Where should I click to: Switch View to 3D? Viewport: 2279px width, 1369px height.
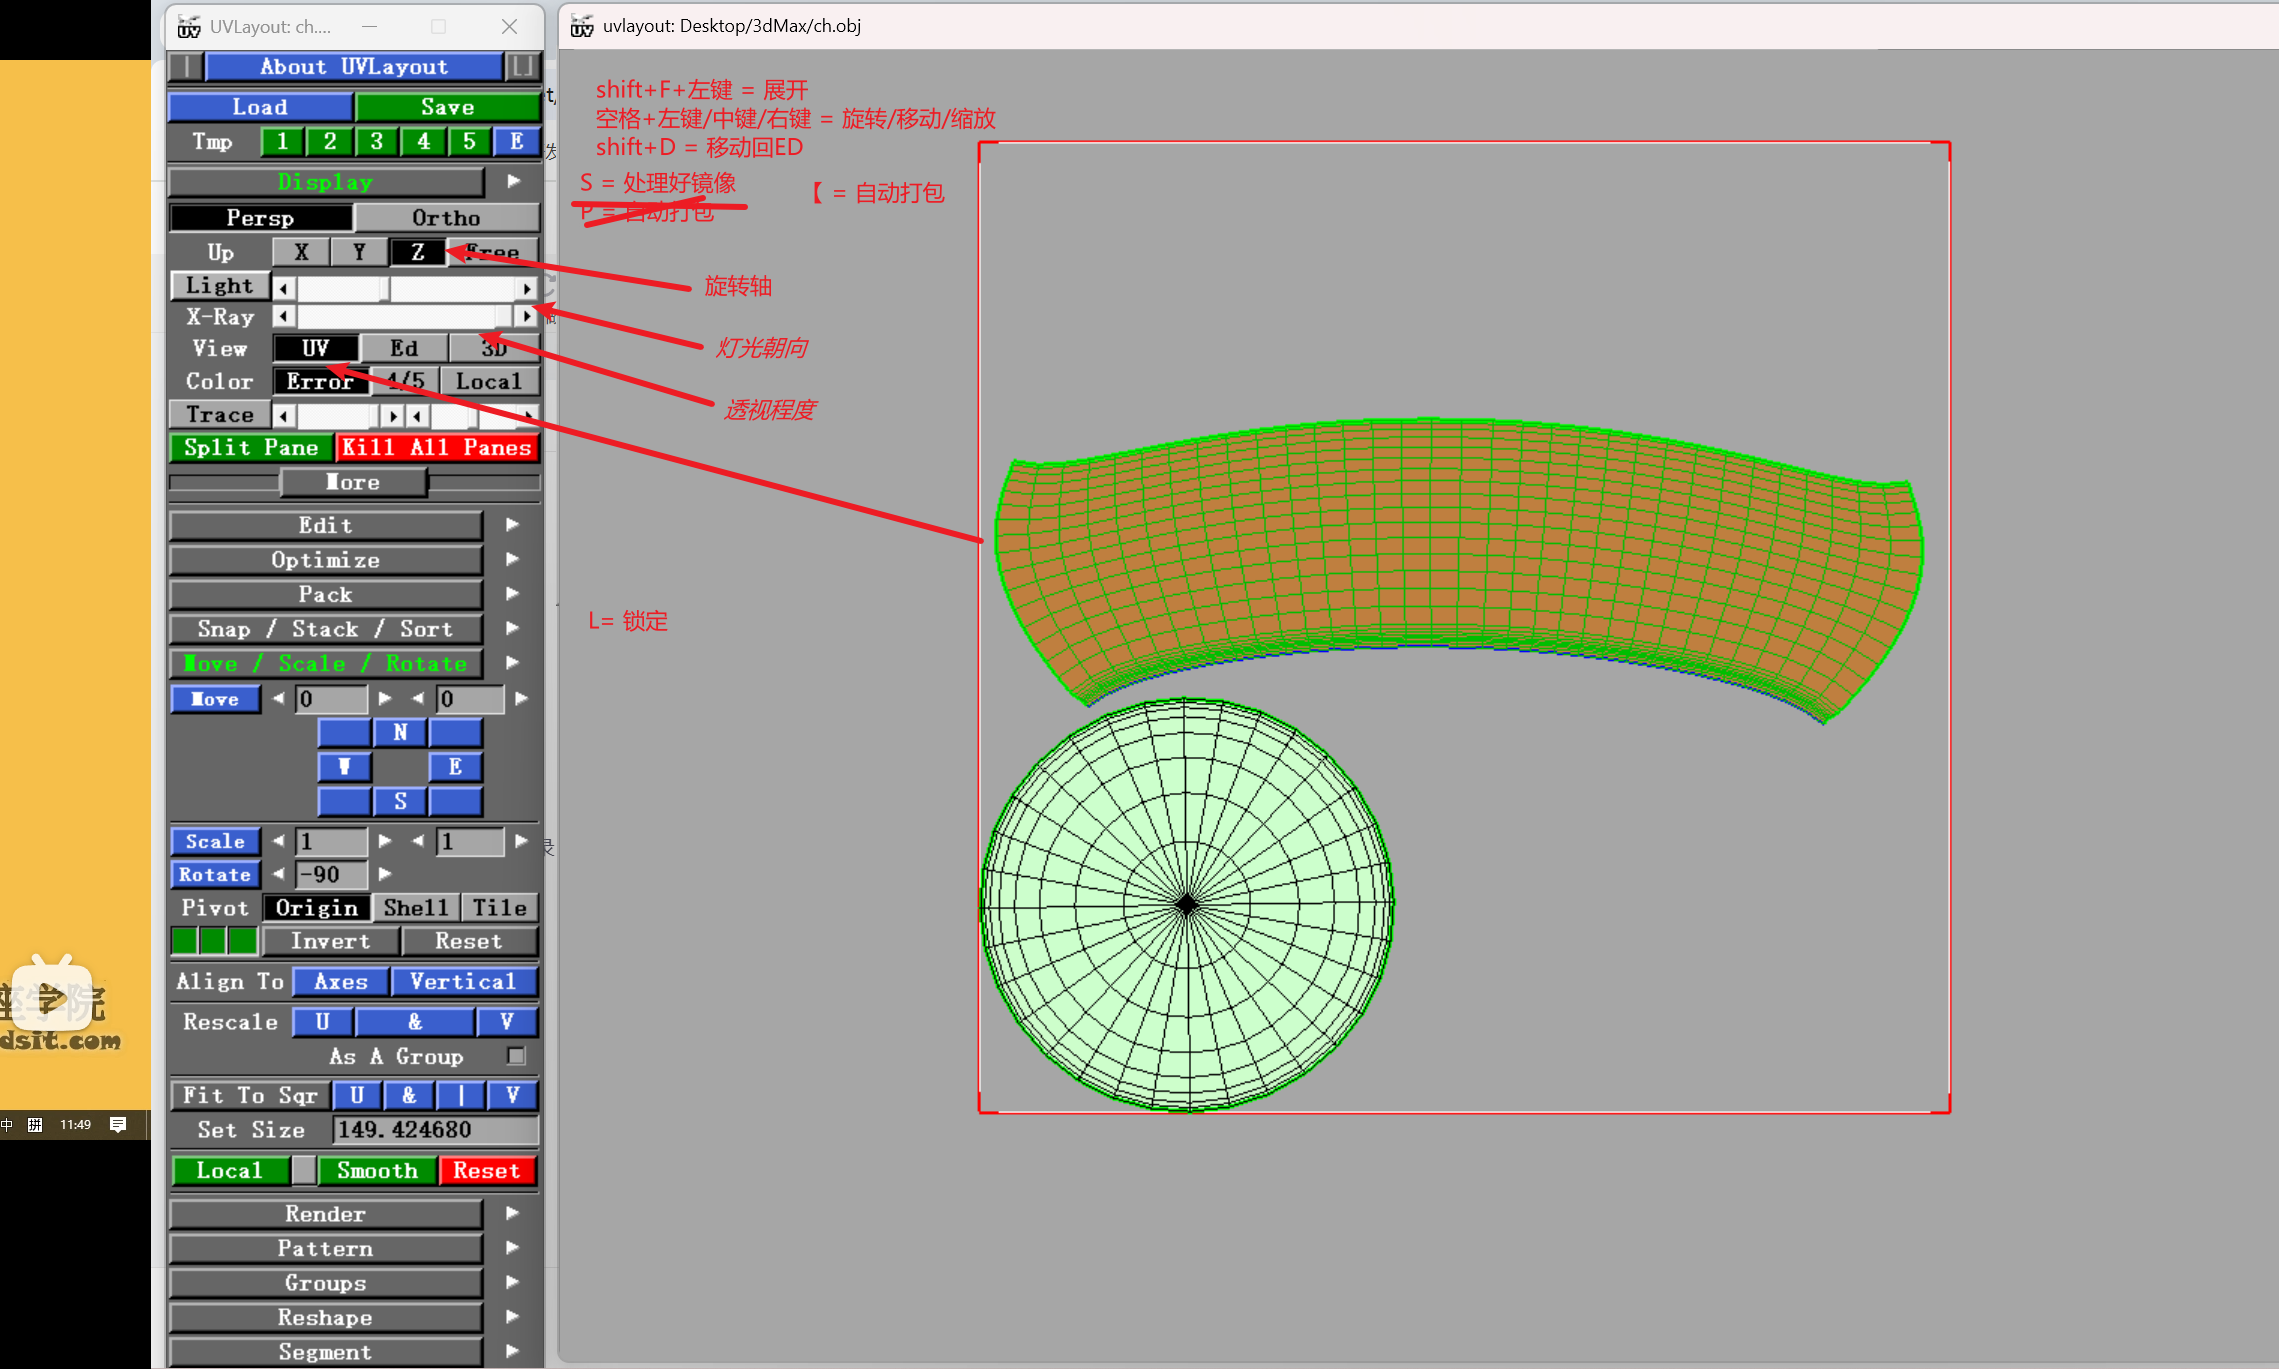coord(494,348)
